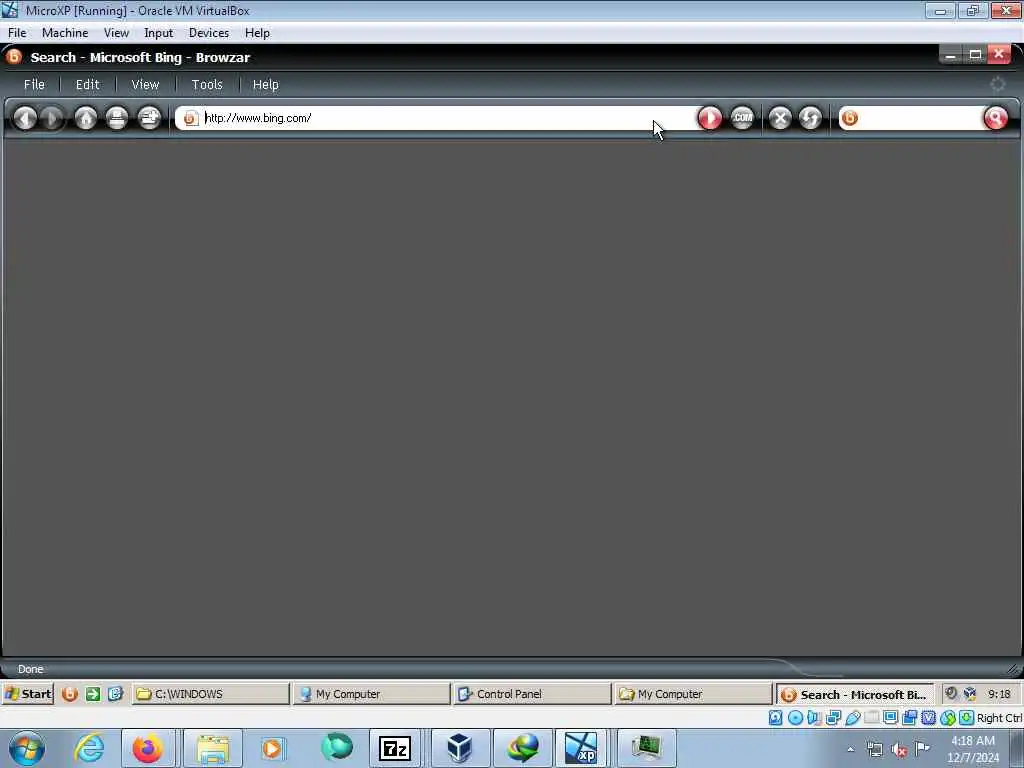Click the XP Start button

tap(28, 694)
